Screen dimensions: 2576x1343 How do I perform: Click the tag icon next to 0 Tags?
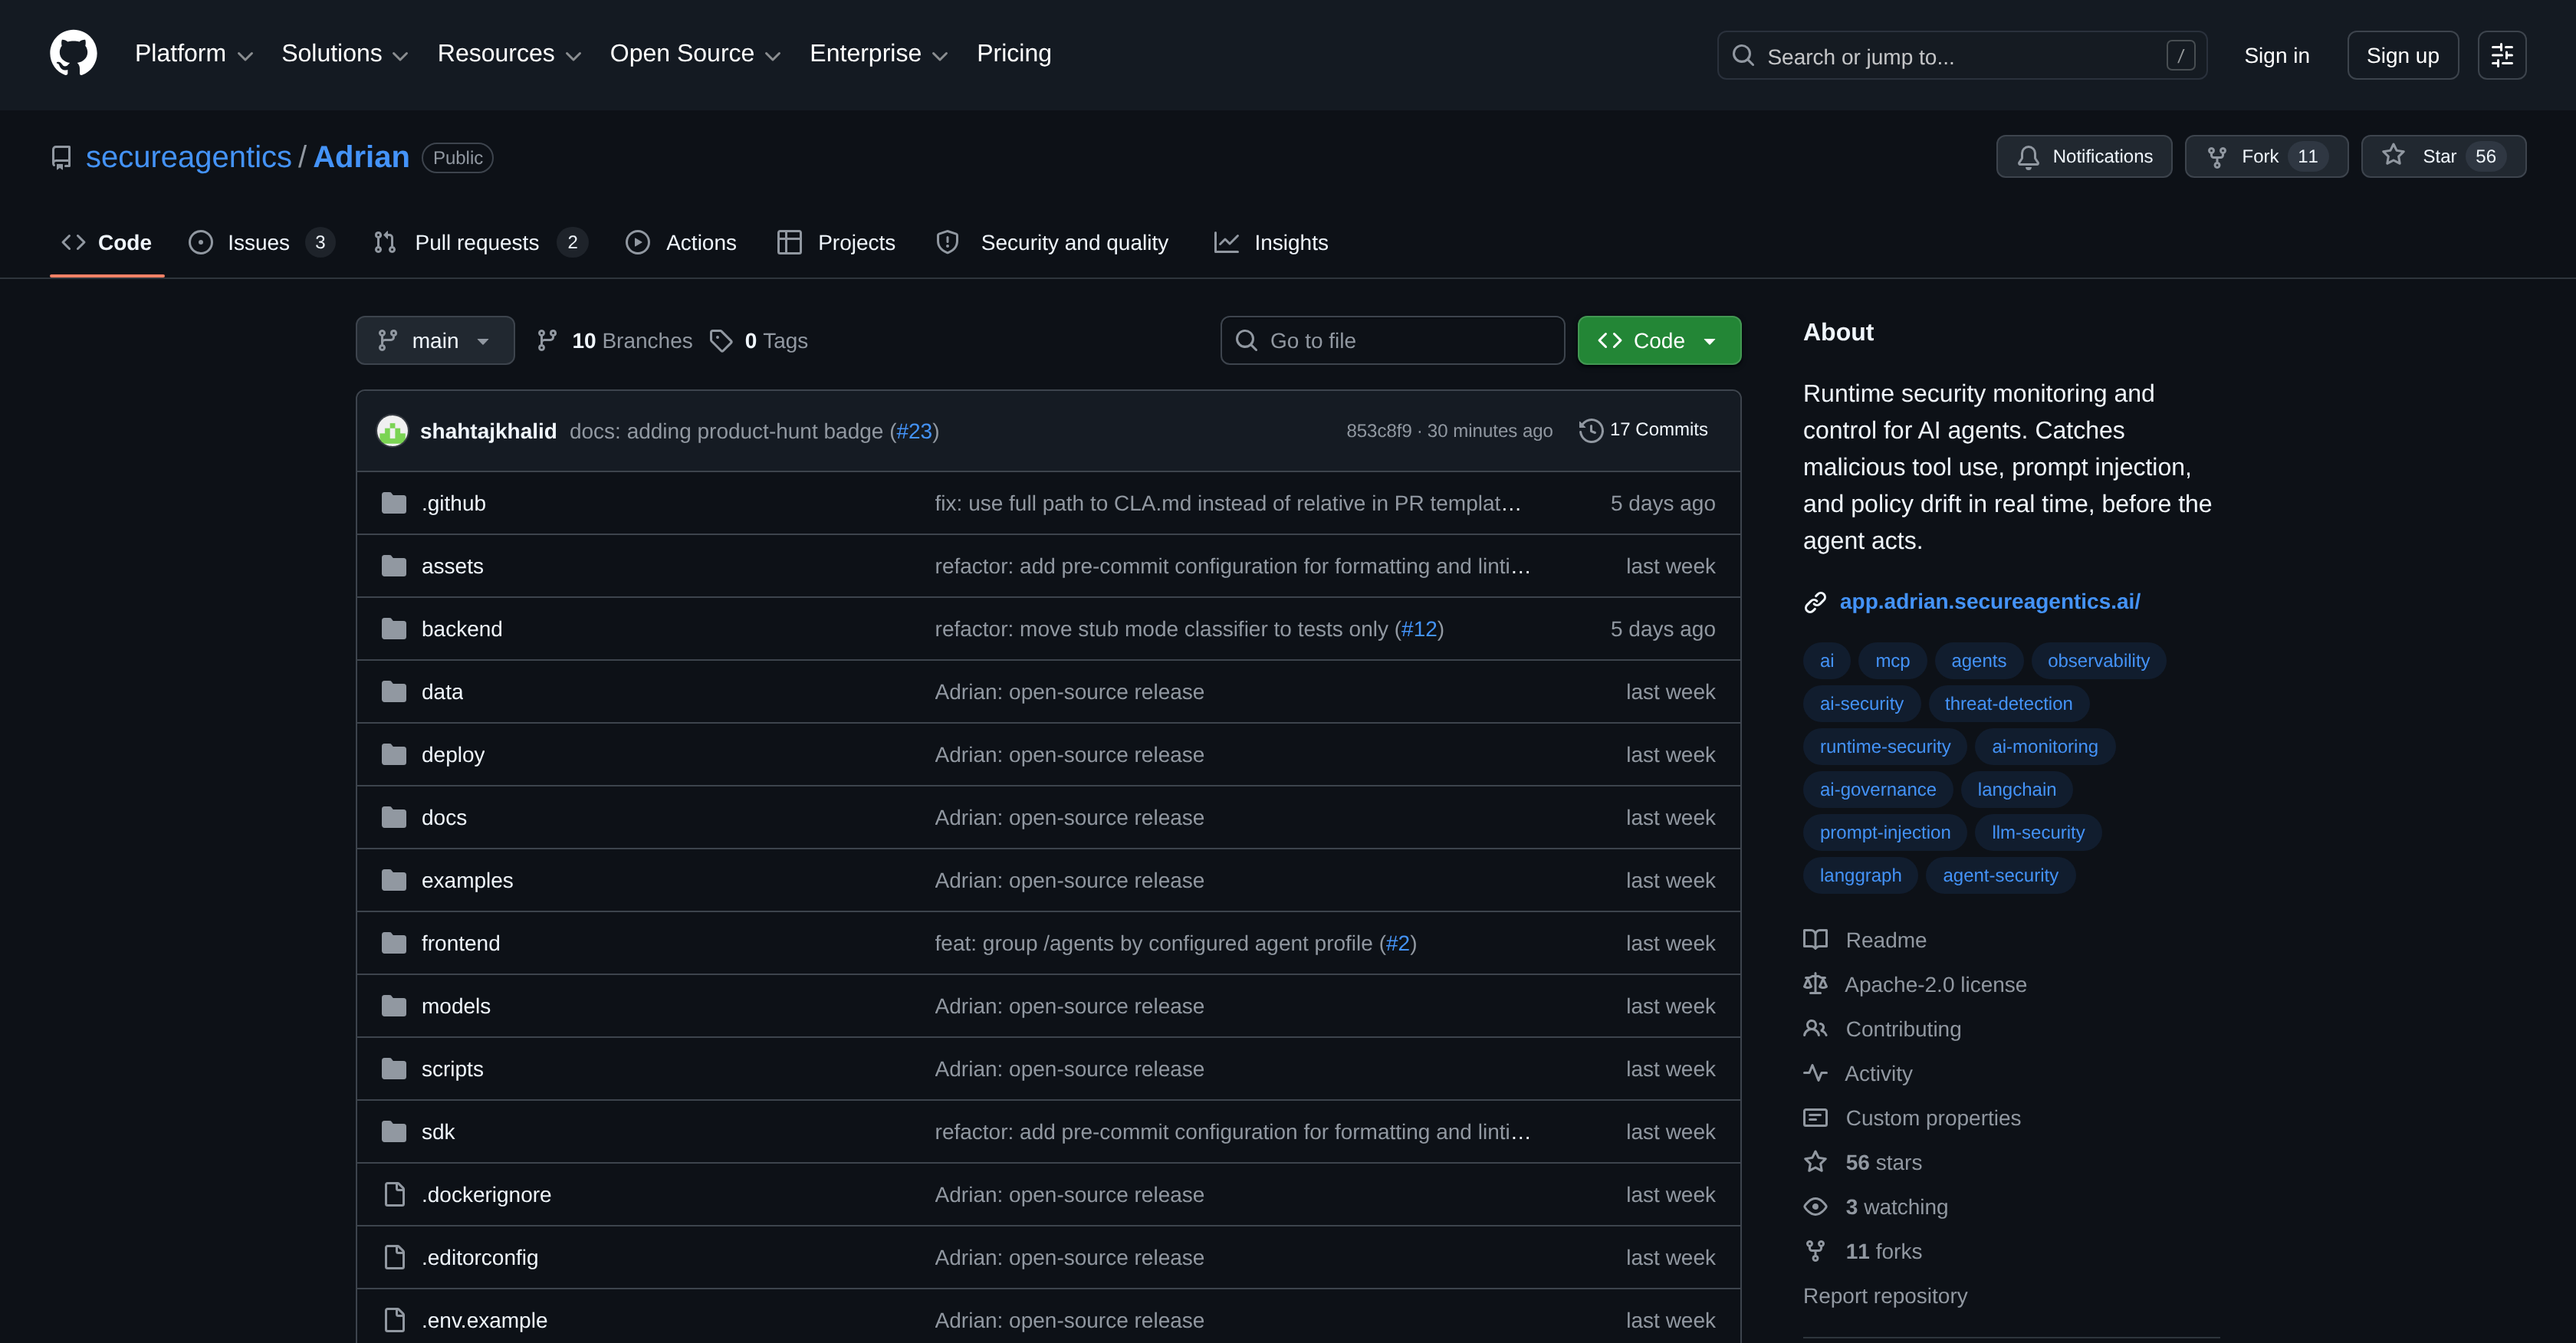pyautogui.click(x=720, y=341)
